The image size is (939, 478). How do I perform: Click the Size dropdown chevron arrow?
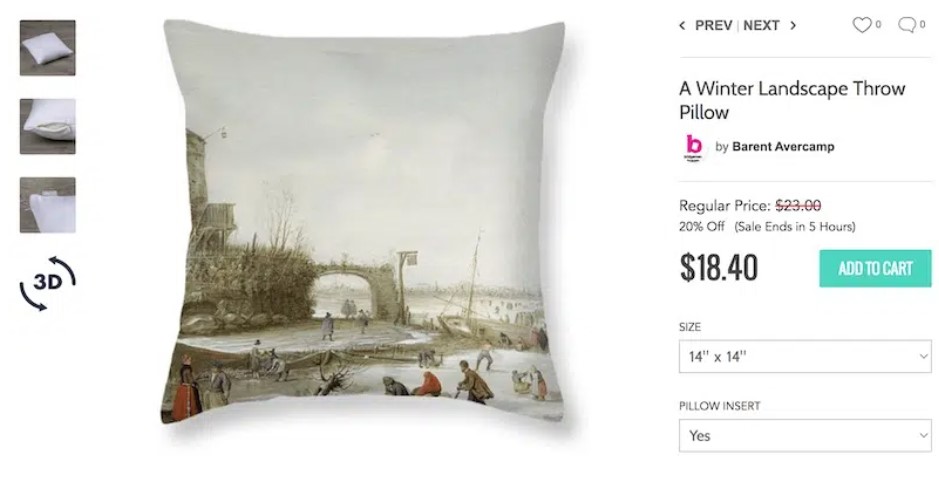coord(923,356)
